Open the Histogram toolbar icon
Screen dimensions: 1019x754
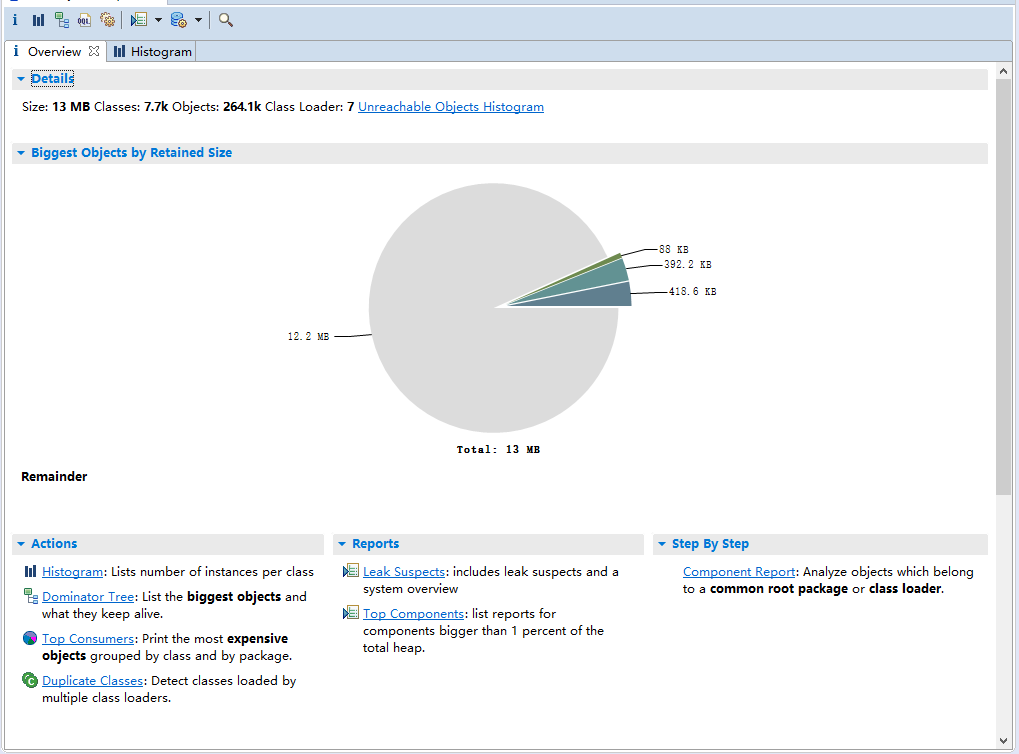click(38, 20)
